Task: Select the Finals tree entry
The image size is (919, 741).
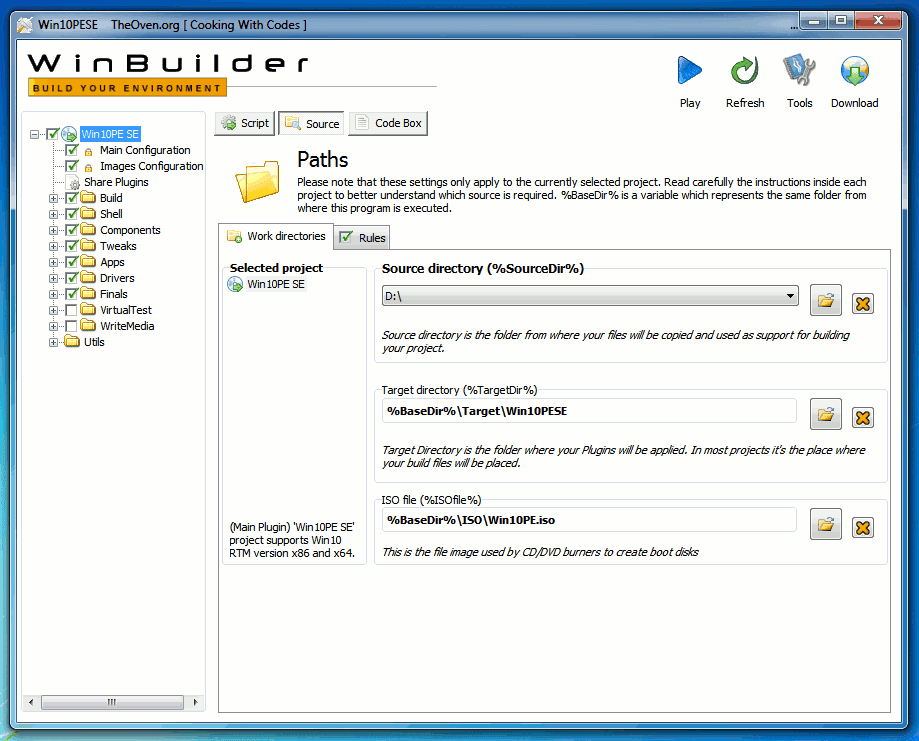Action: 114,294
